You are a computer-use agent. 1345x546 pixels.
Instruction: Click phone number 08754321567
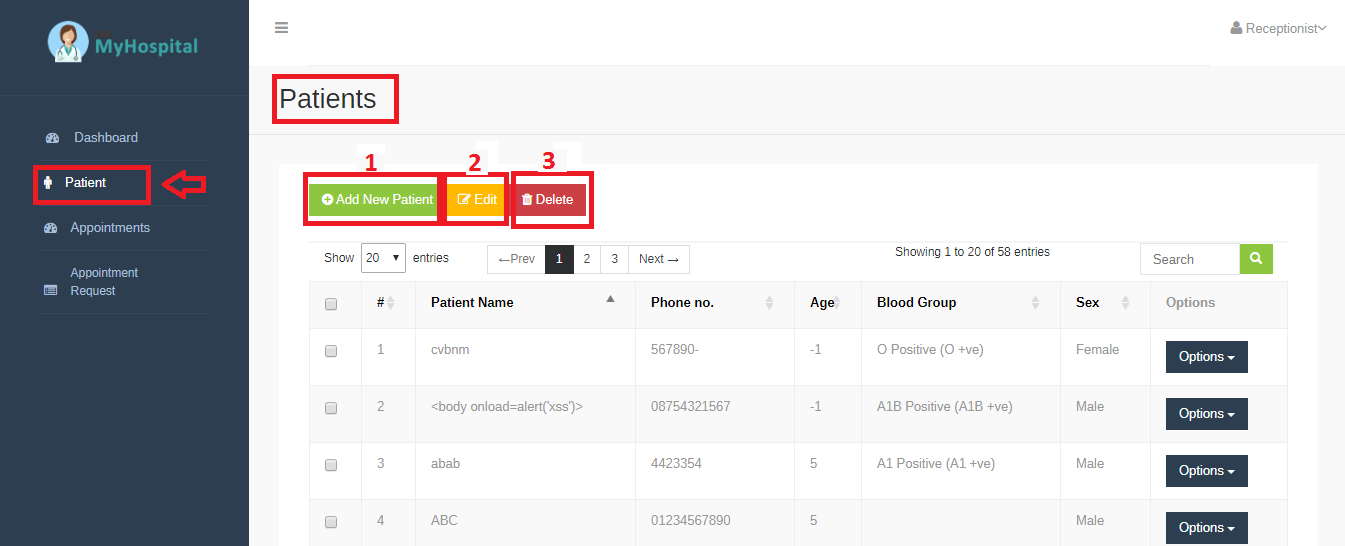click(x=691, y=406)
